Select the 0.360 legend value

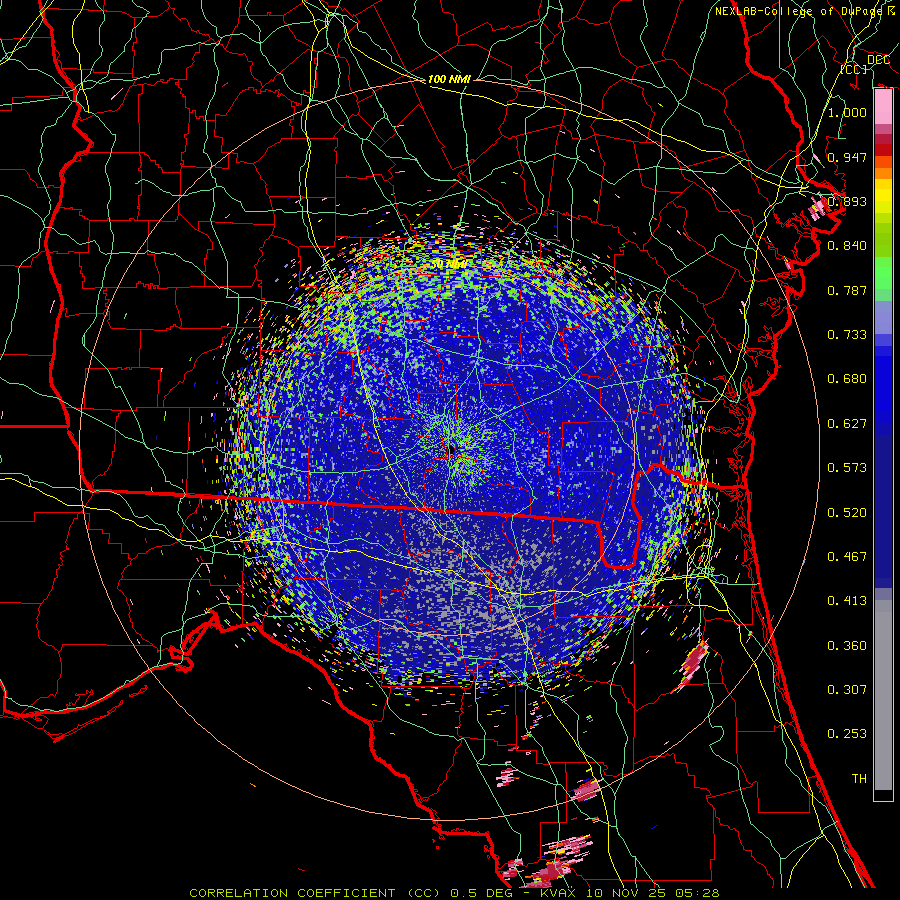pyautogui.click(x=847, y=645)
